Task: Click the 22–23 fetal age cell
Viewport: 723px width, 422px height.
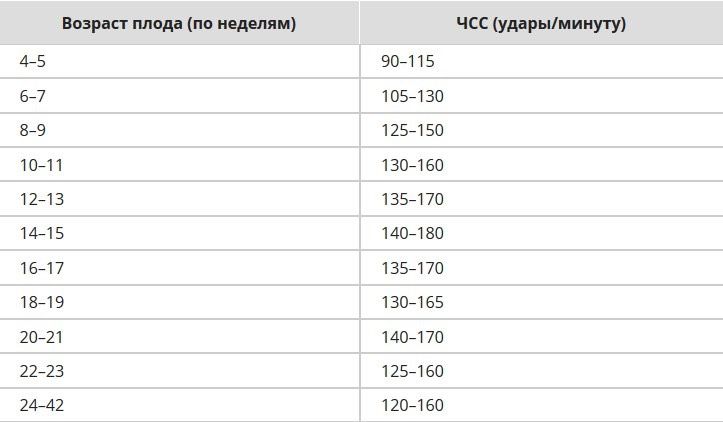Action: 41,371
